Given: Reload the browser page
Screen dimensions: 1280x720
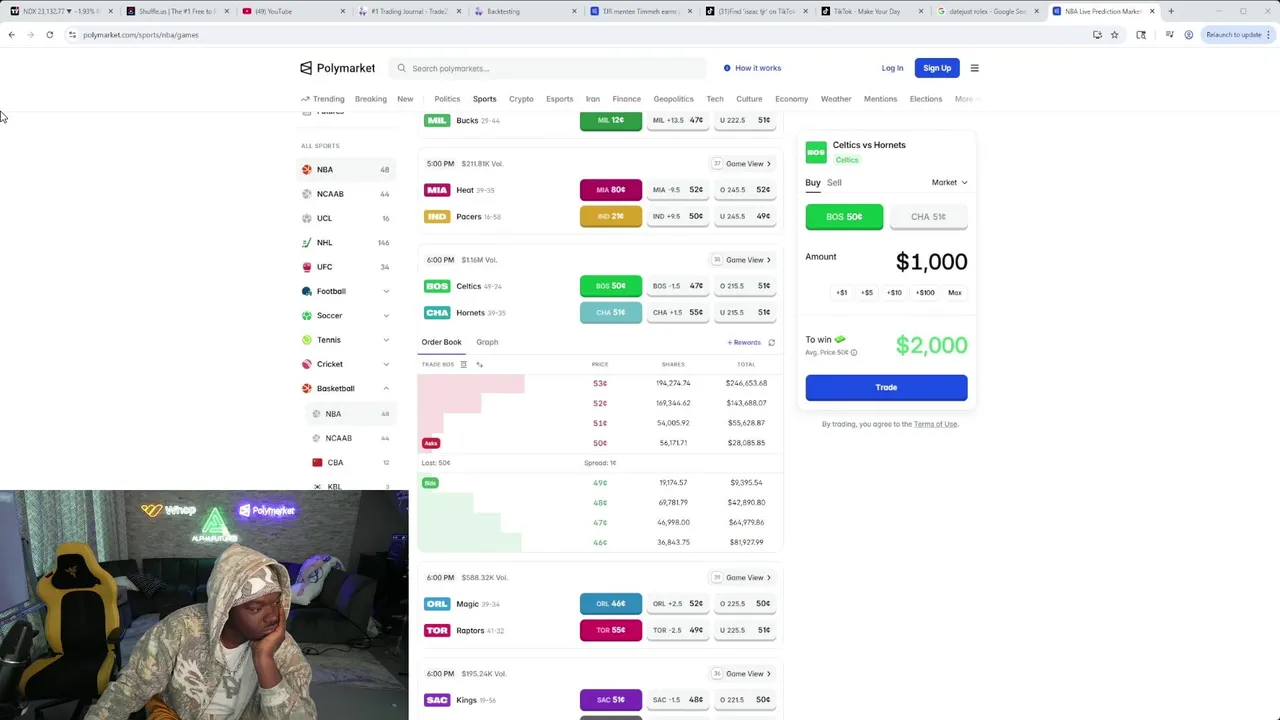Looking at the screenshot, I should pyautogui.click(x=49, y=34).
